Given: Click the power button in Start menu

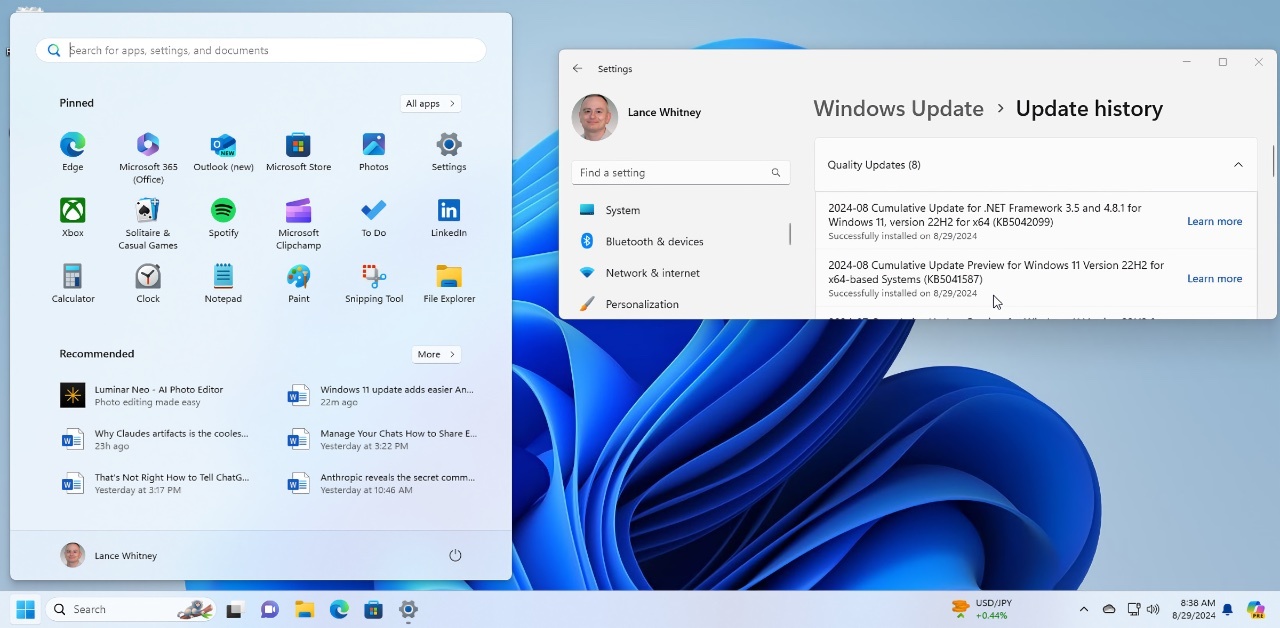Looking at the screenshot, I should [x=455, y=555].
